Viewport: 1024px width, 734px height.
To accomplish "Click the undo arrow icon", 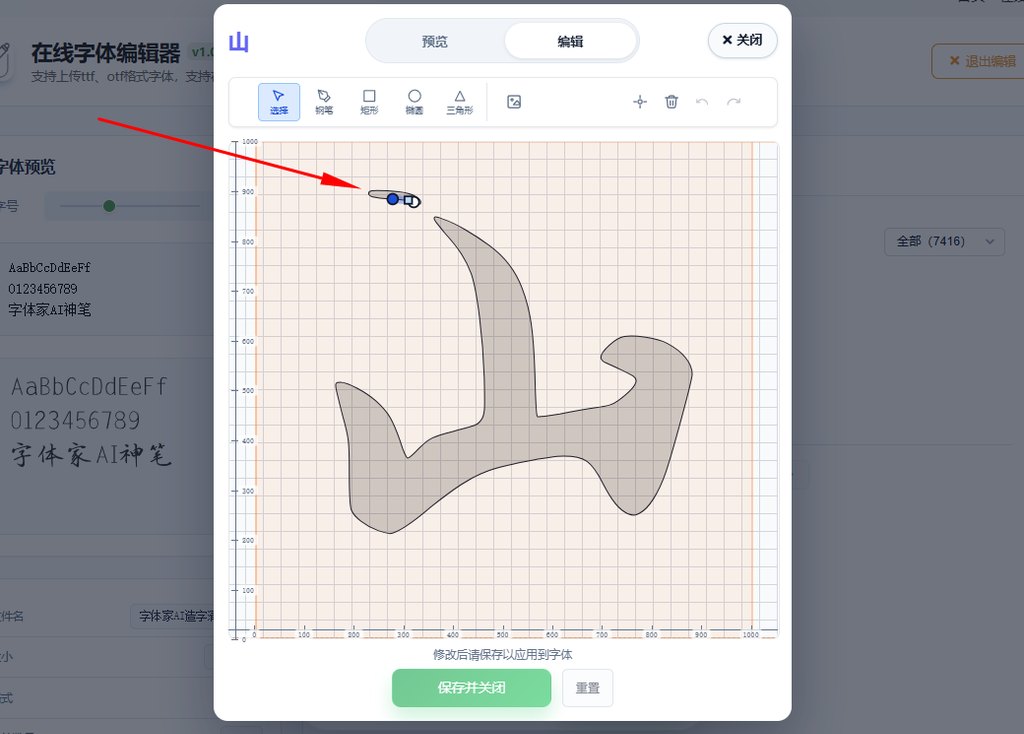I will click(x=702, y=101).
